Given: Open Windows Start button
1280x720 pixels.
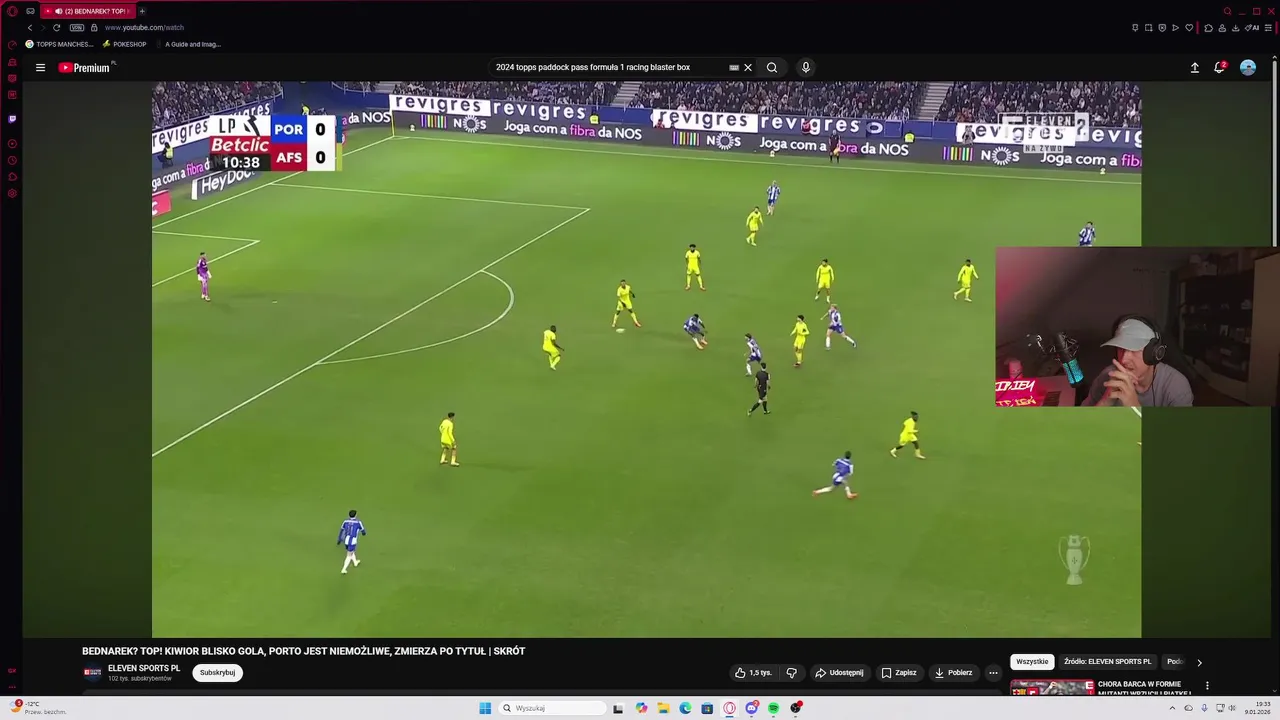Looking at the screenshot, I should coord(485,708).
